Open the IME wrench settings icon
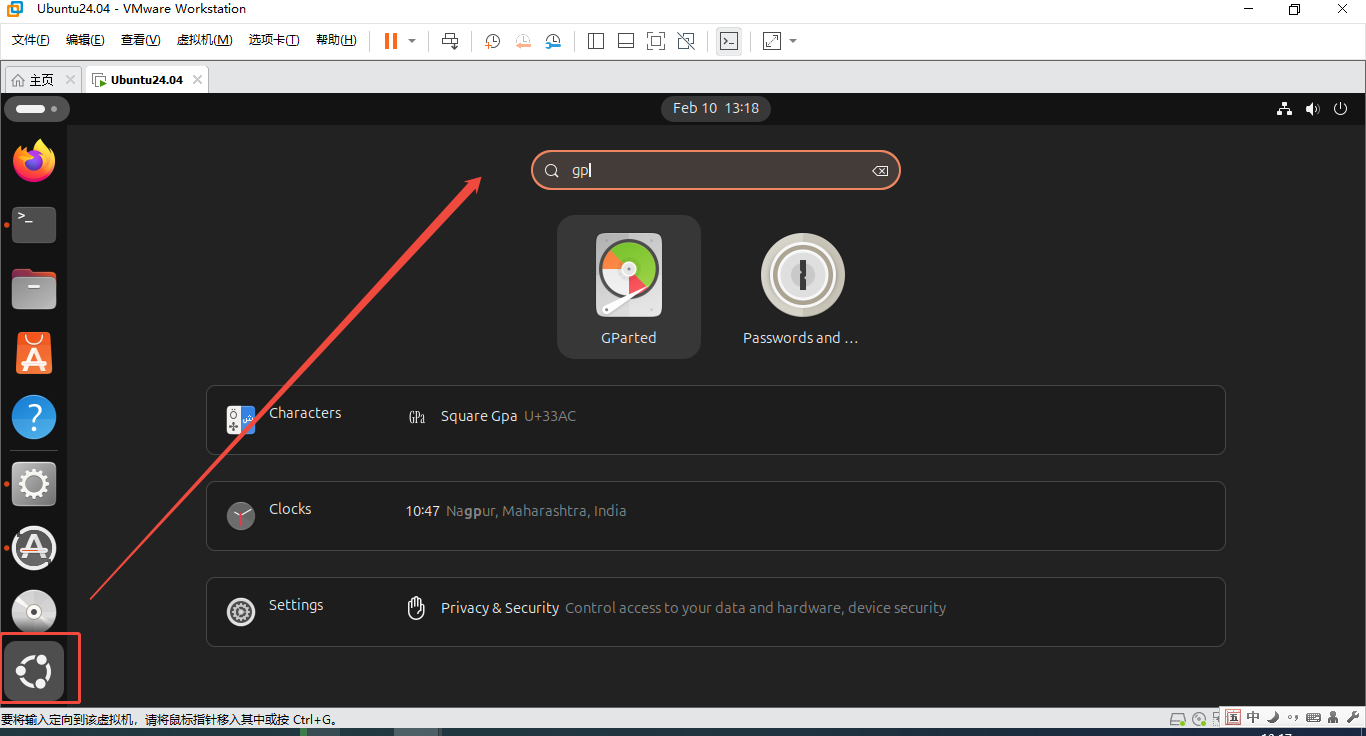 1352,718
